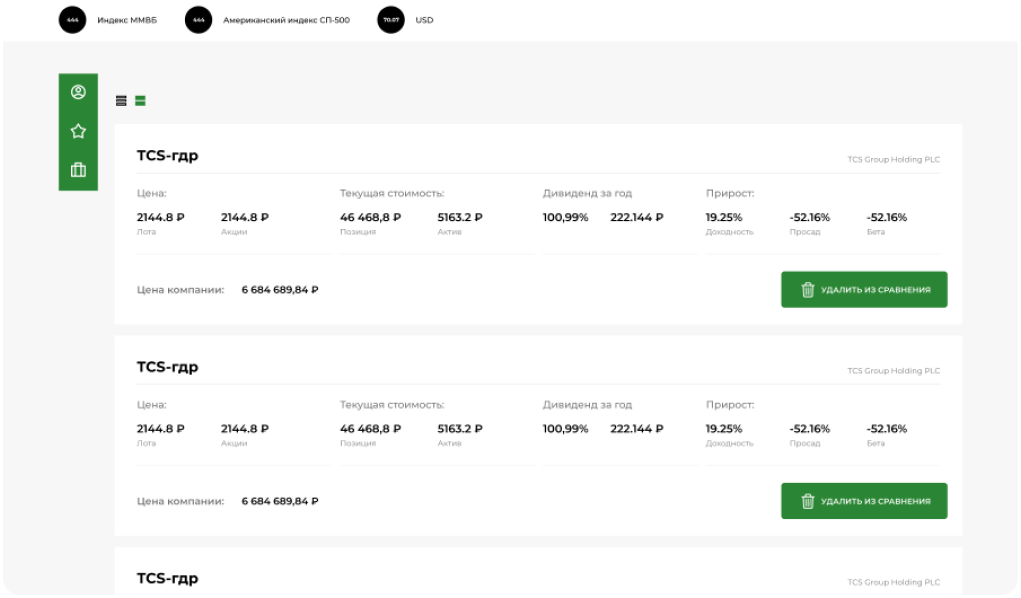Click the black circle beside Индекс ММВБ
The width and height of the screenshot is (1021, 598).
point(73,20)
